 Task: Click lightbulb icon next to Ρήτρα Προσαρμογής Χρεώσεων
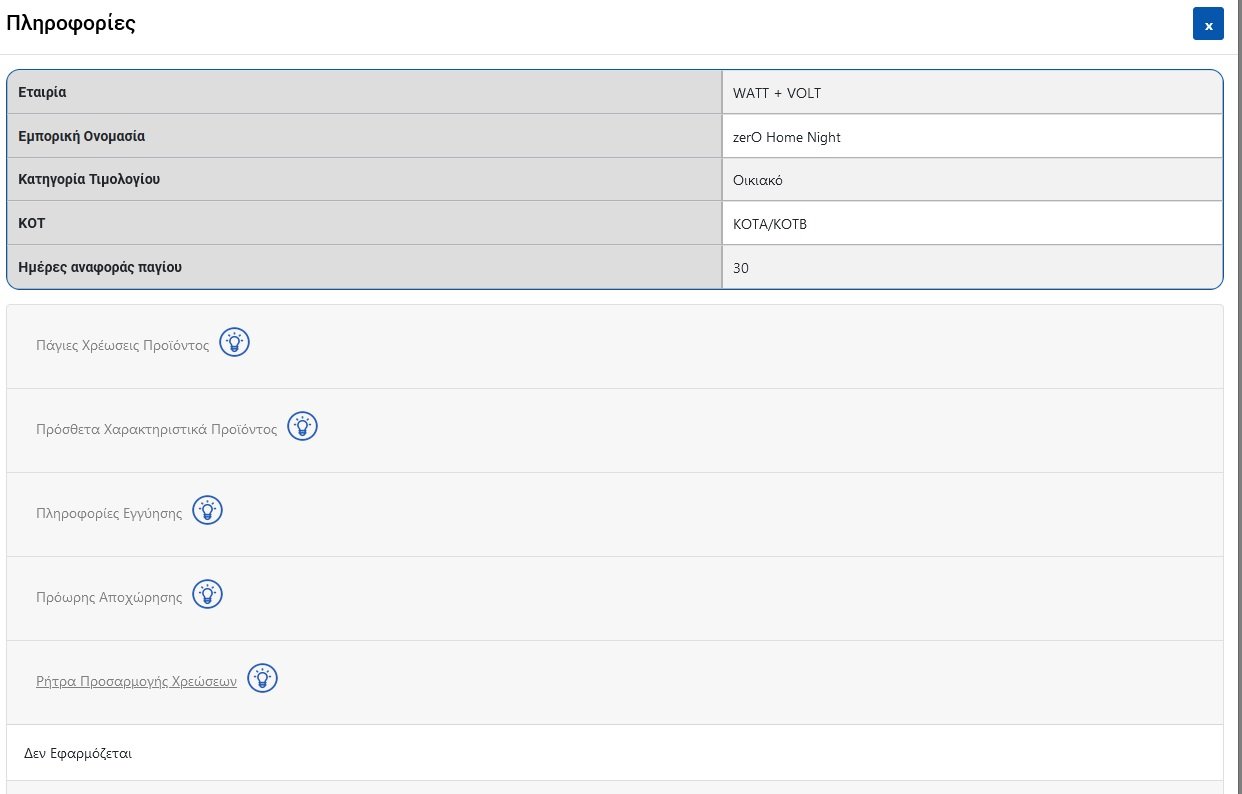262,678
